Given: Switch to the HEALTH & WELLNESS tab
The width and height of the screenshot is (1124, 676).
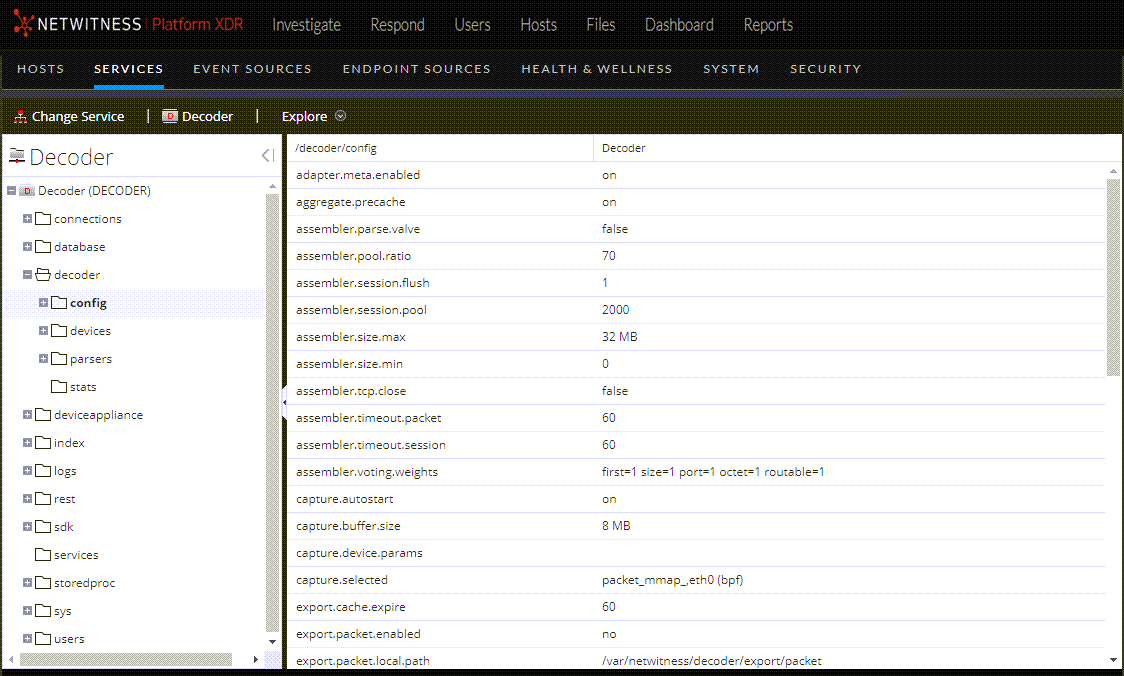Looking at the screenshot, I should [597, 69].
